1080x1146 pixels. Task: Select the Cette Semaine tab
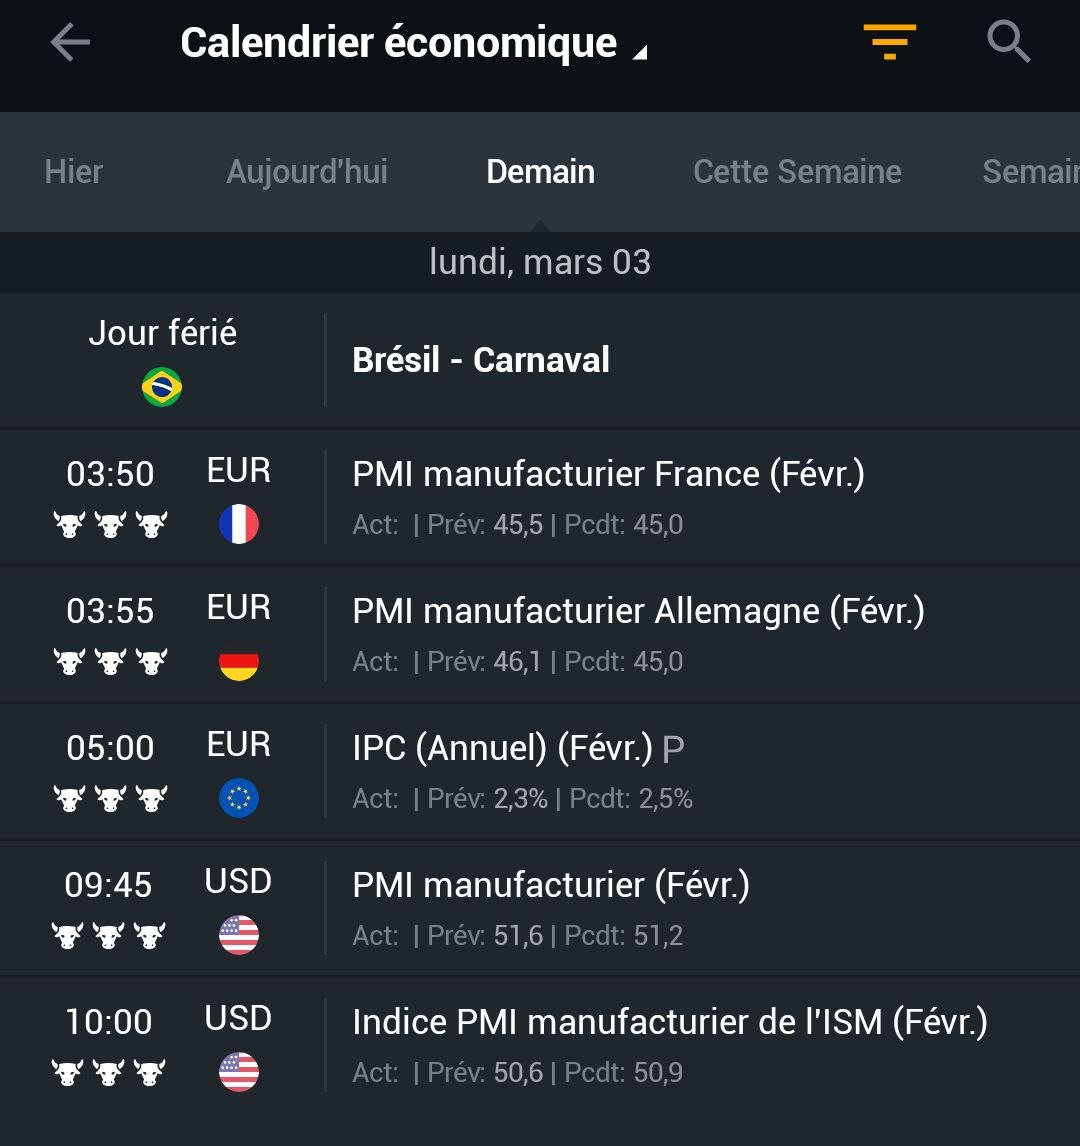(x=797, y=172)
